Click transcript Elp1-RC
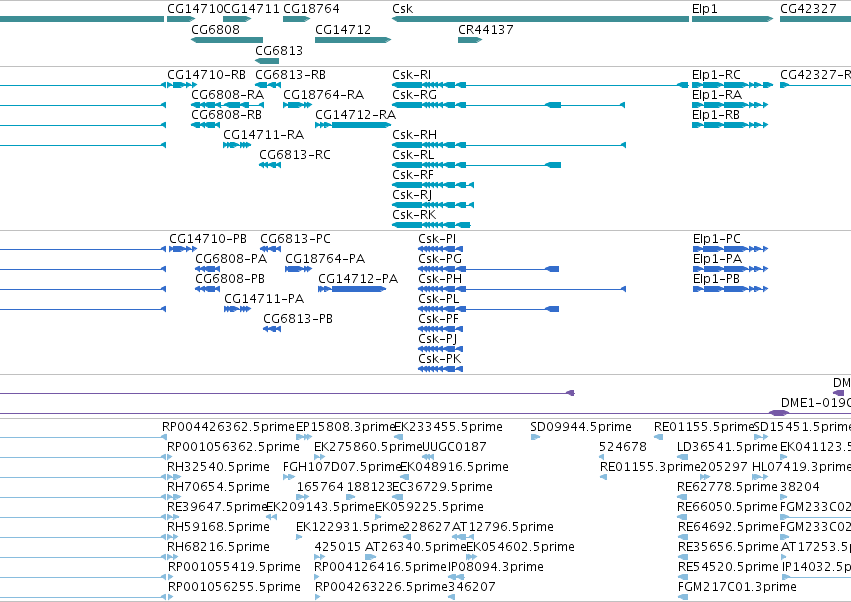This screenshot has height=602, width=851. [x=716, y=75]
